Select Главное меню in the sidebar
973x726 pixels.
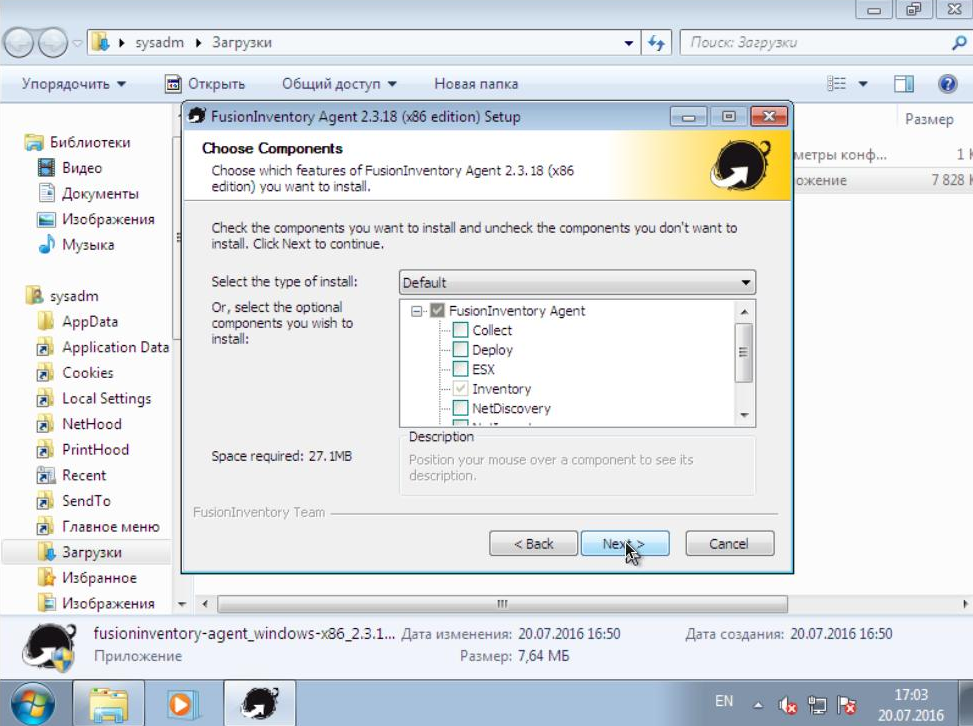pyautogui.click(x=98, y=527)
